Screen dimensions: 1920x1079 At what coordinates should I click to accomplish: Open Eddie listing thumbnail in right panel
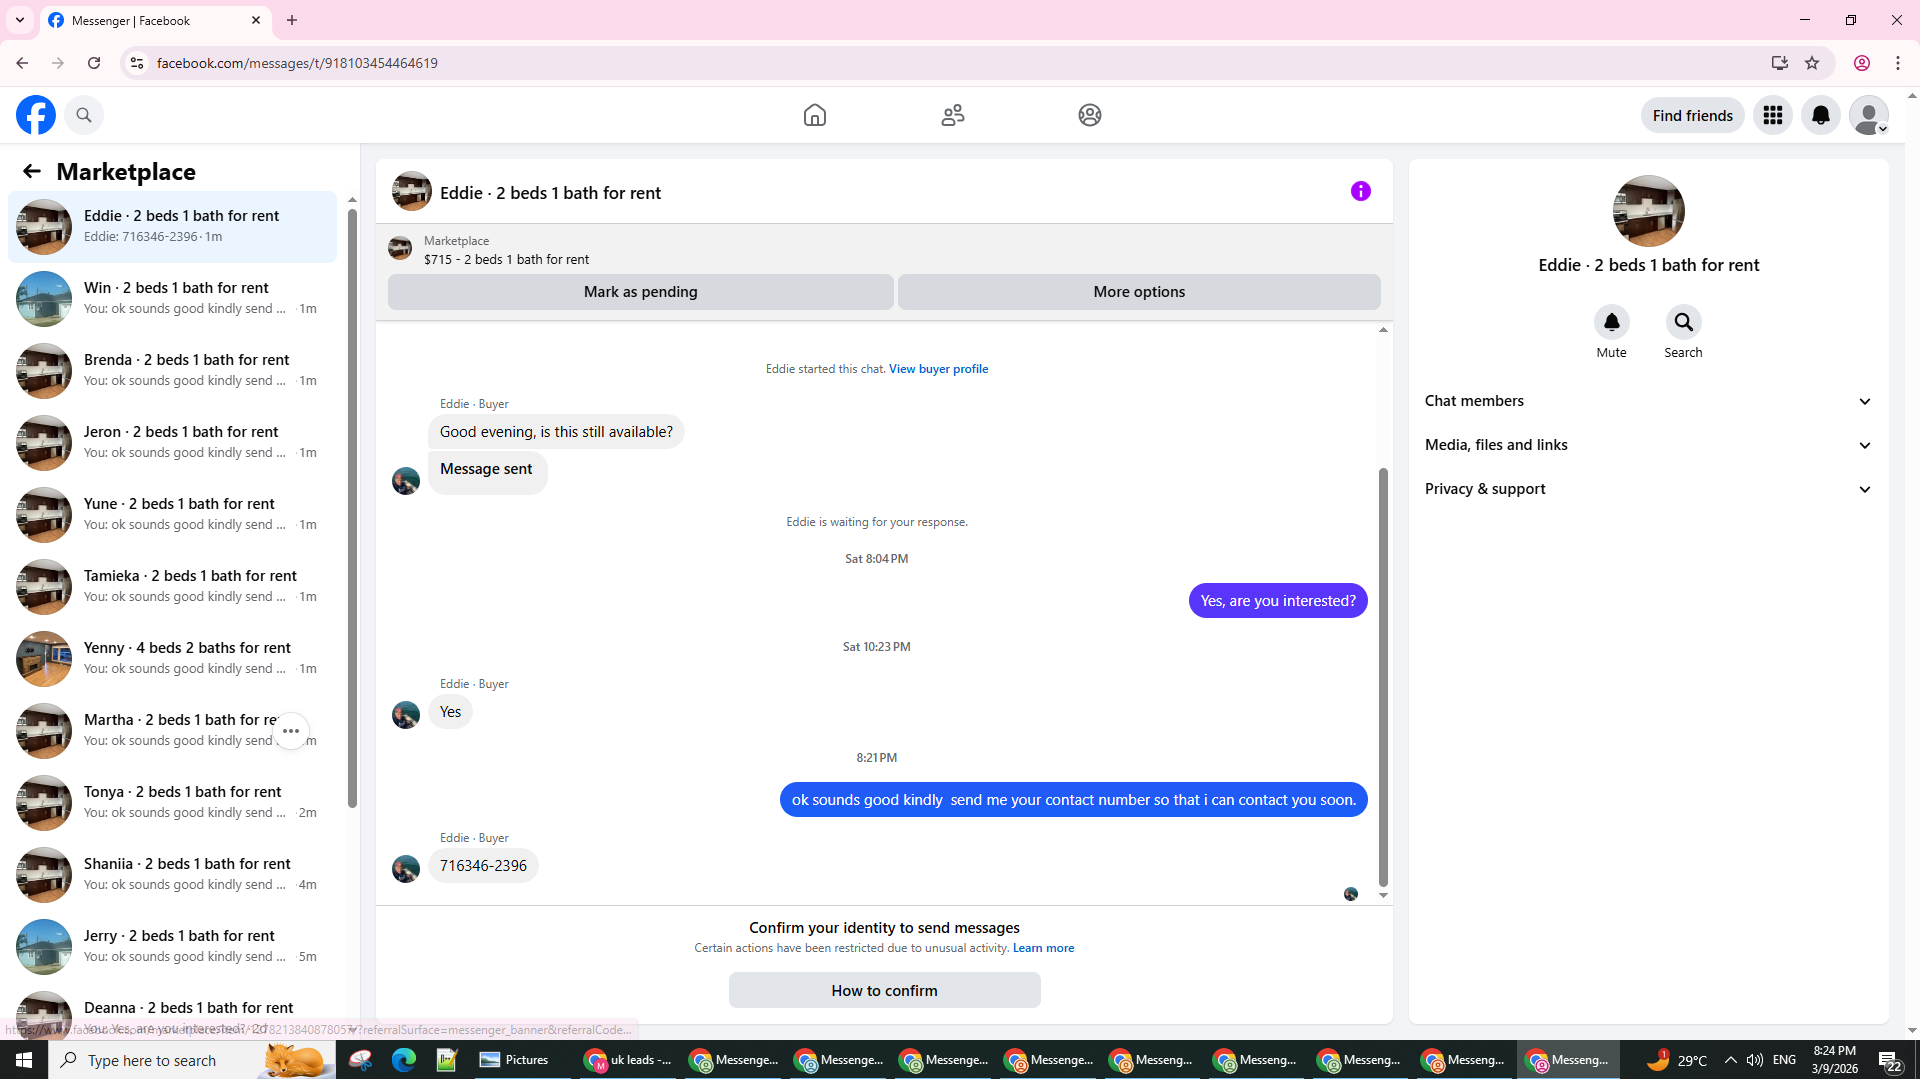1648,211
